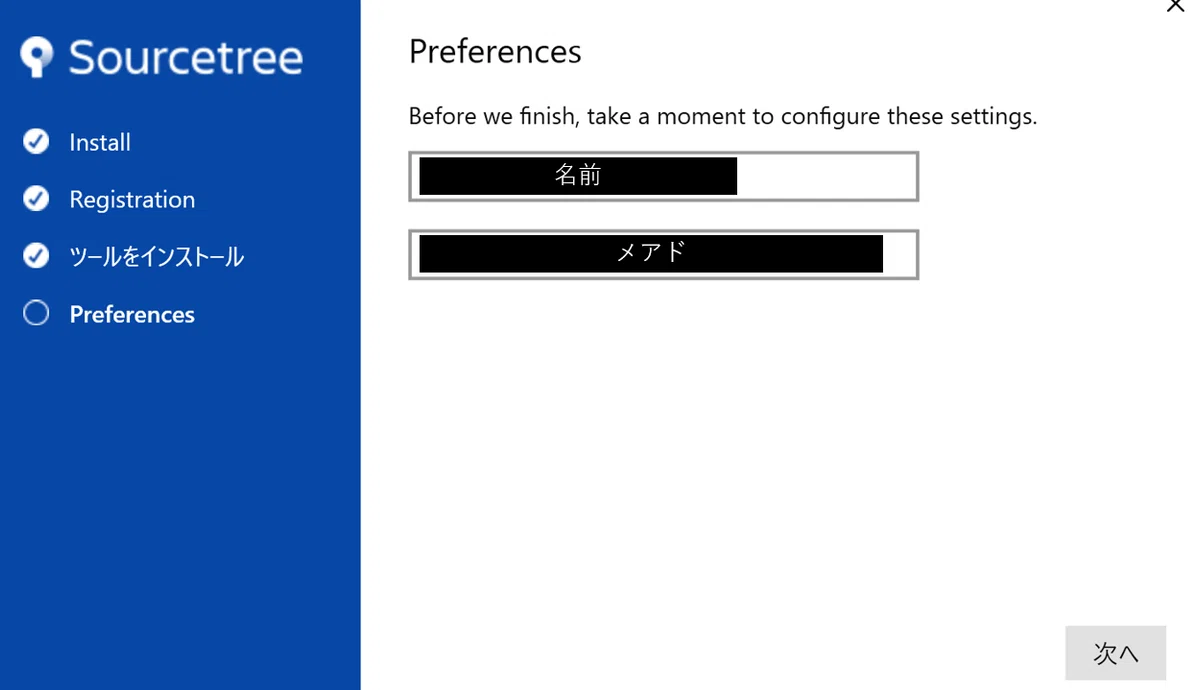Click the Registration step checkmark icon
This screenshot has width=1200, height=690.
[x=36, y=199]
